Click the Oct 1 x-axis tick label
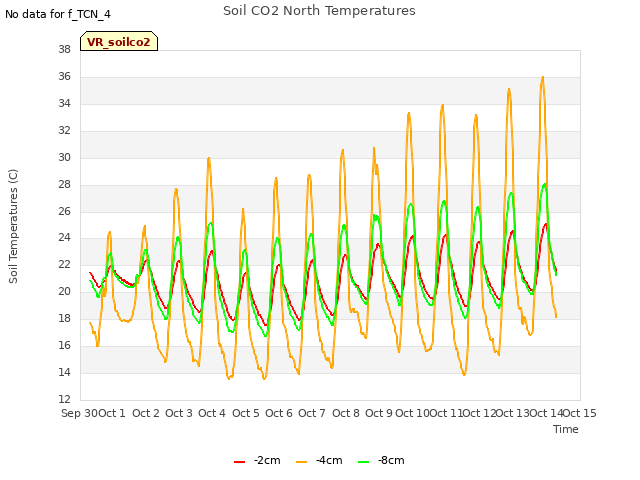640x480 pixels. [x=112, y=413]
